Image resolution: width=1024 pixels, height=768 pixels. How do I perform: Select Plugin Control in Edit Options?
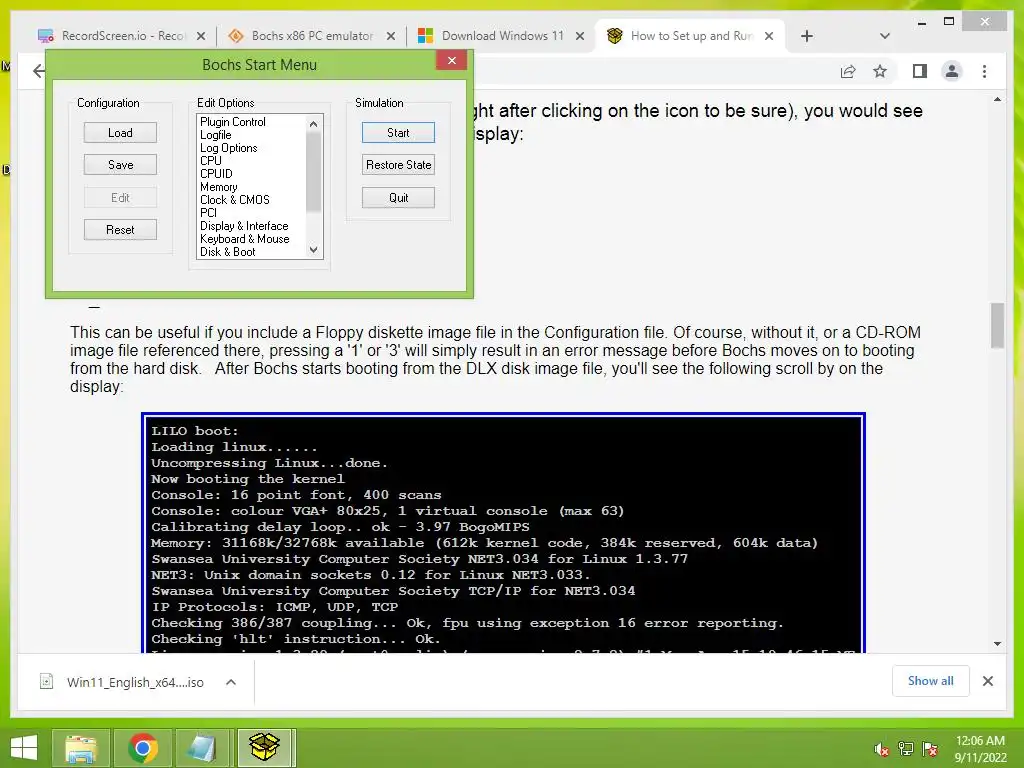coord(232,121)
